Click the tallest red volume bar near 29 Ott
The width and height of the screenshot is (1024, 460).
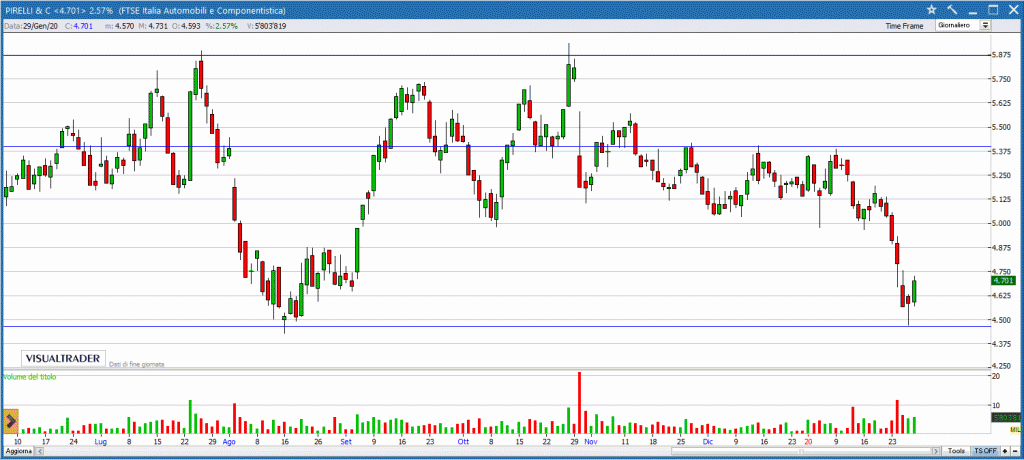(x=579, y=403)
